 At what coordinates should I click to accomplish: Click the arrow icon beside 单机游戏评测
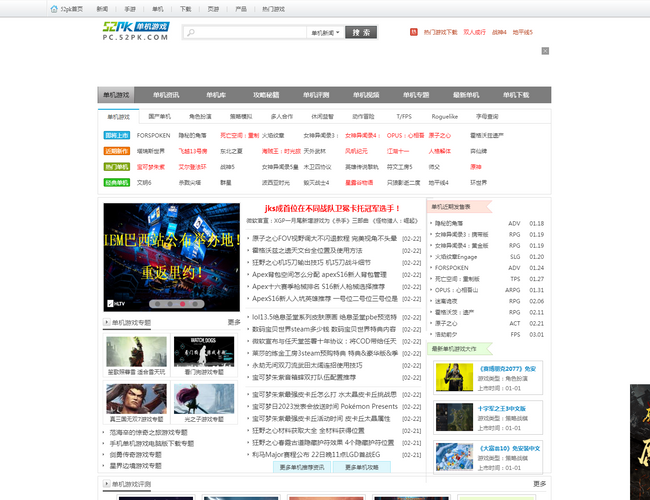(107, 484)
